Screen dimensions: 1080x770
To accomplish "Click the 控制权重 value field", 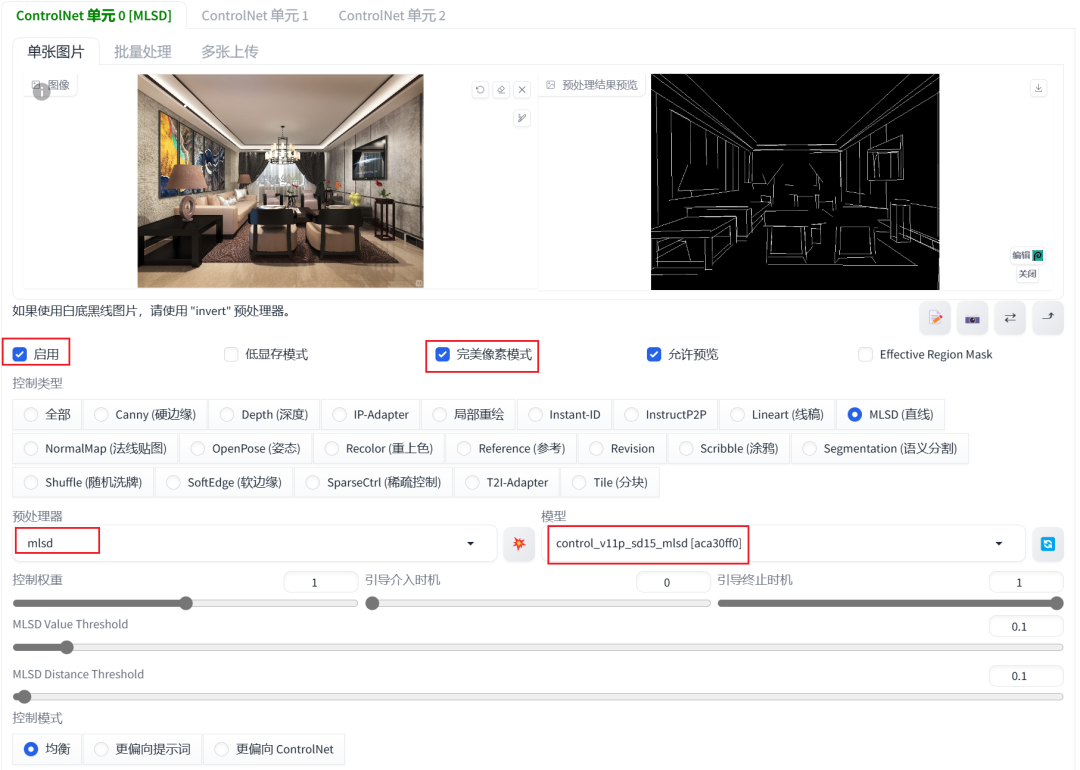I will pyautogui.click(x=320, y=582).
